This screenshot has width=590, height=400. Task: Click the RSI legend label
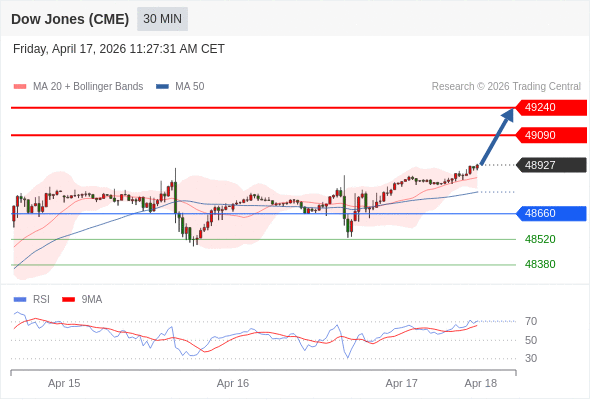coord(41,300)
